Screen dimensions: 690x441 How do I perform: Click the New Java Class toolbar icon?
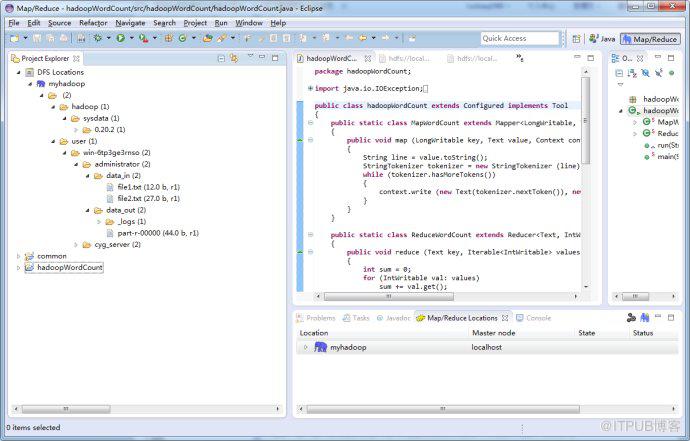182,38
